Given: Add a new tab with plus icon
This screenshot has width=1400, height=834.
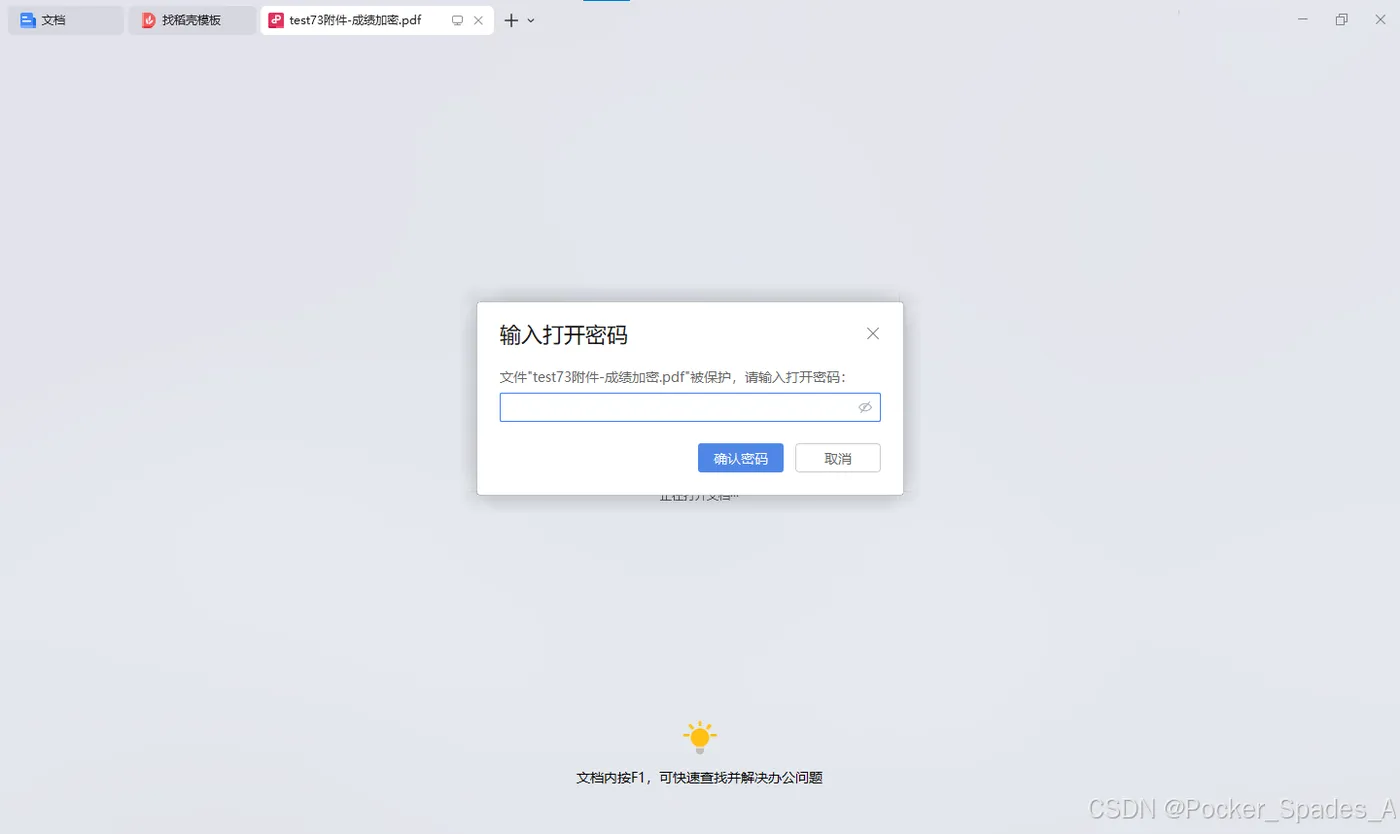Looking at the screenshot, I should pos(511,20).
